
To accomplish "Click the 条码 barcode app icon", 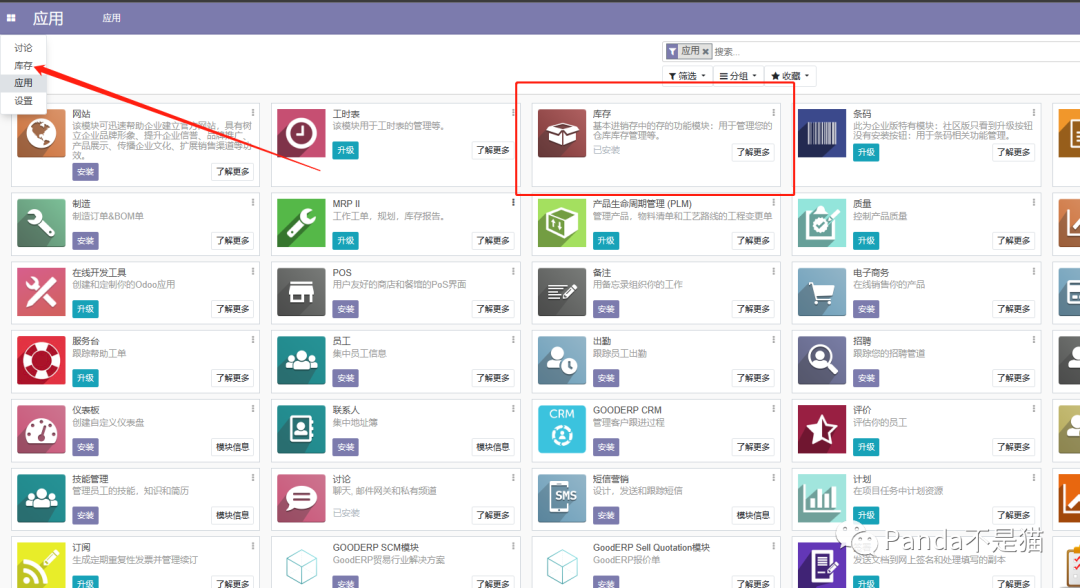I will click(822, 133).
